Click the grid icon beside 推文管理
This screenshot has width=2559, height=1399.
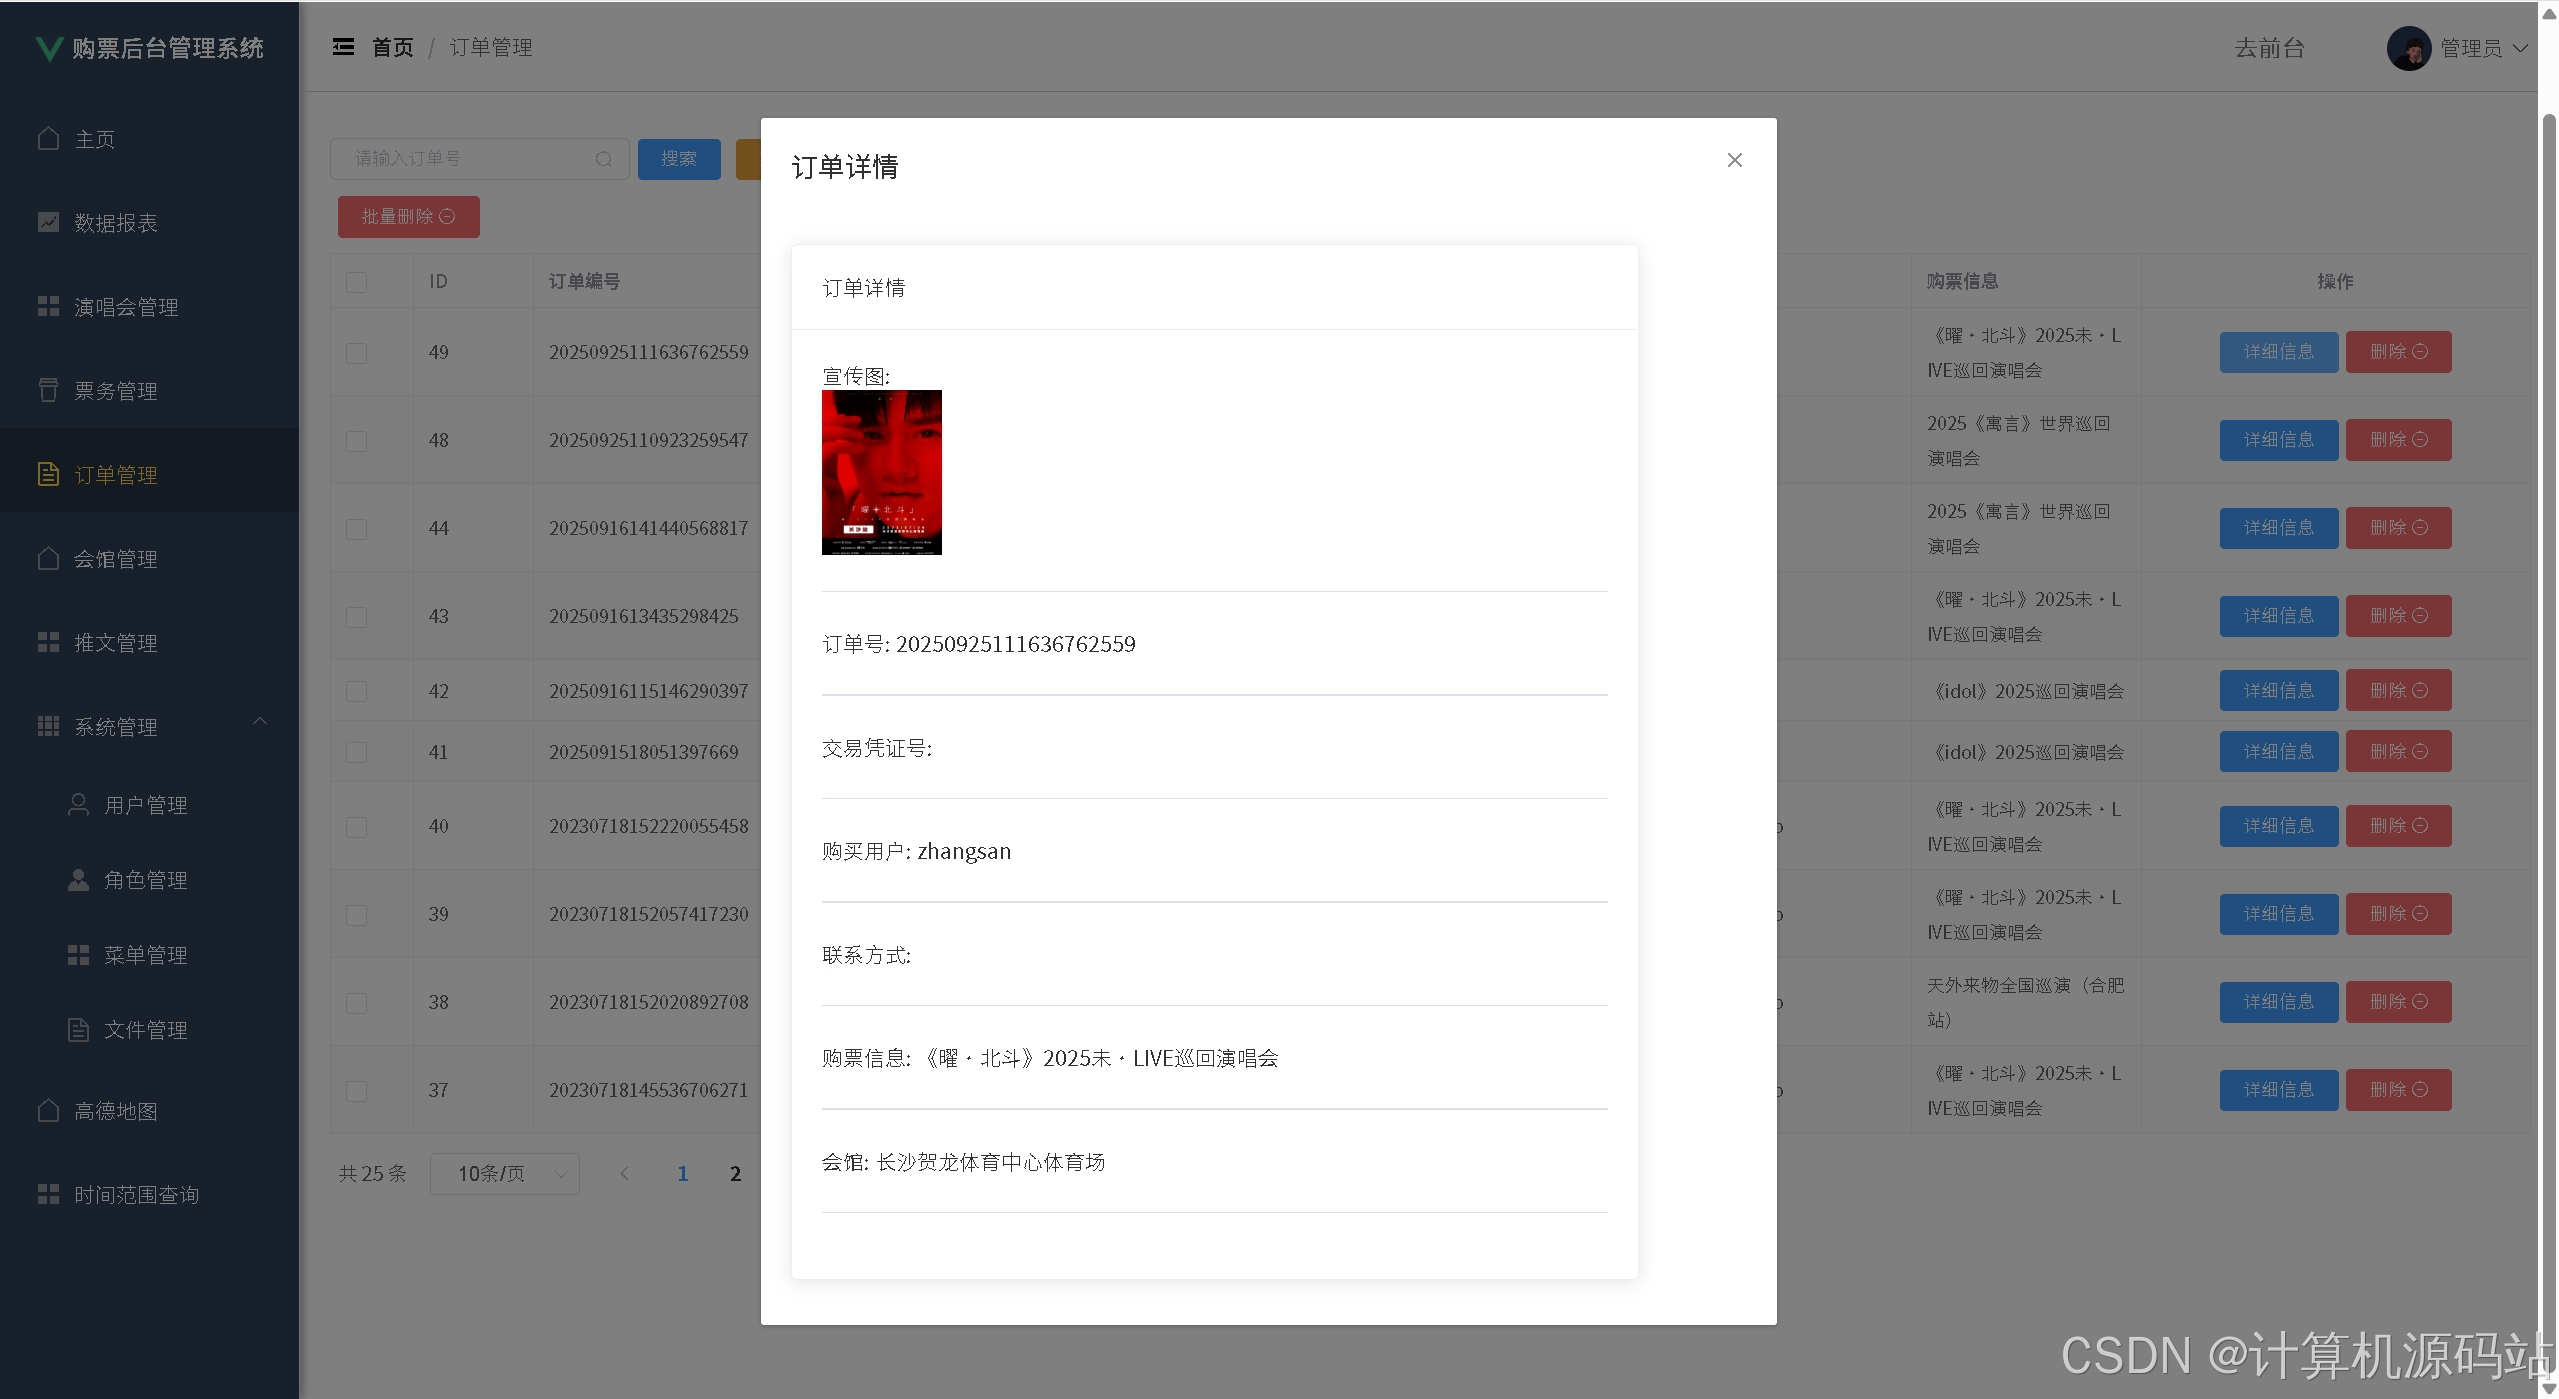(x=48, y=642)
